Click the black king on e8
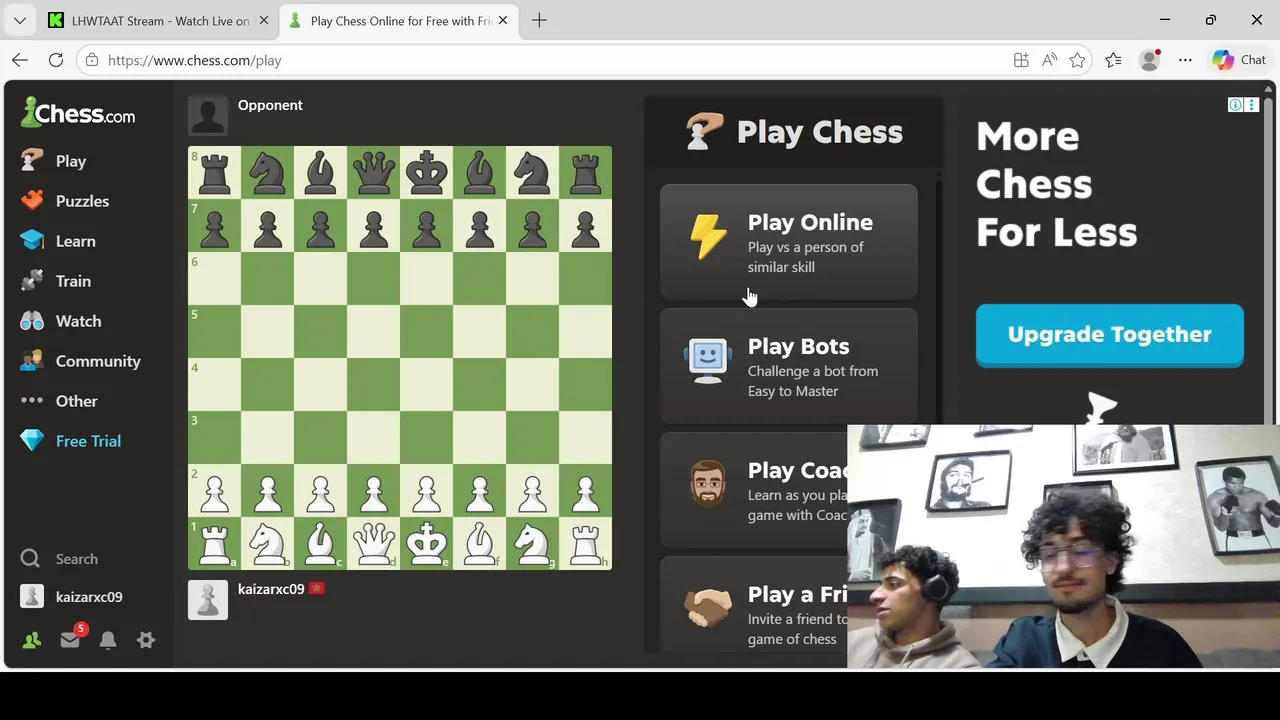 [x=426, y=172]
